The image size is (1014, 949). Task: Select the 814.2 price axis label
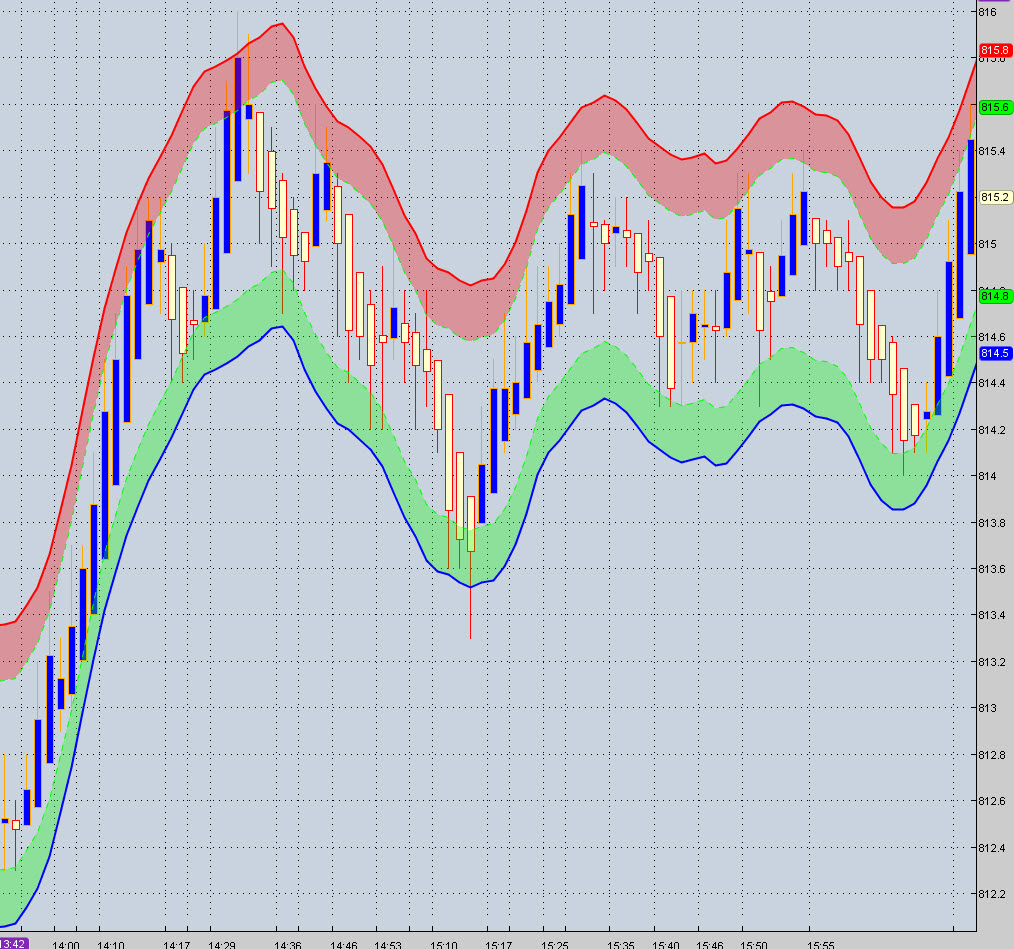point(992,430)
